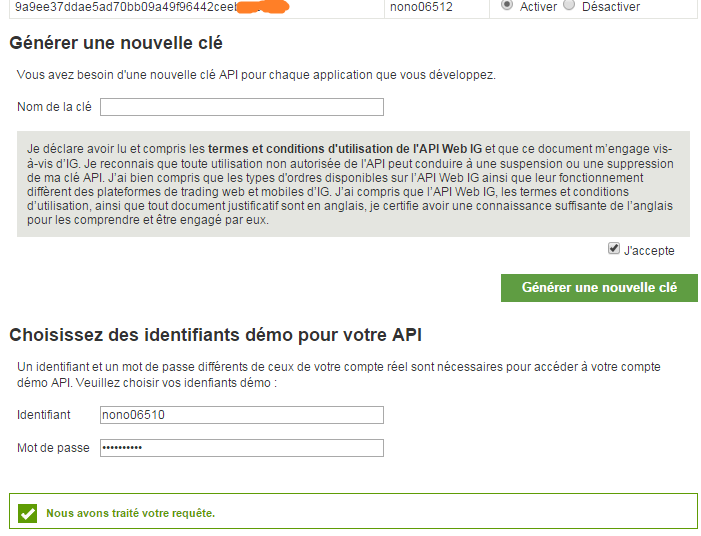701x536 pixels.
Task: Click the Mot de passe label text
Action: tap(53, 448)
